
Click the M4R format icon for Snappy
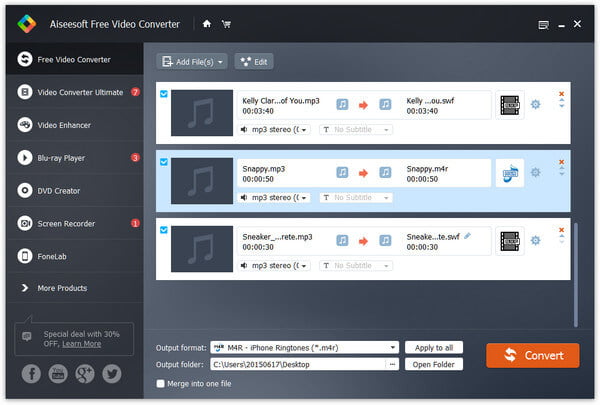pyautogui.click(x=510, y=173)
